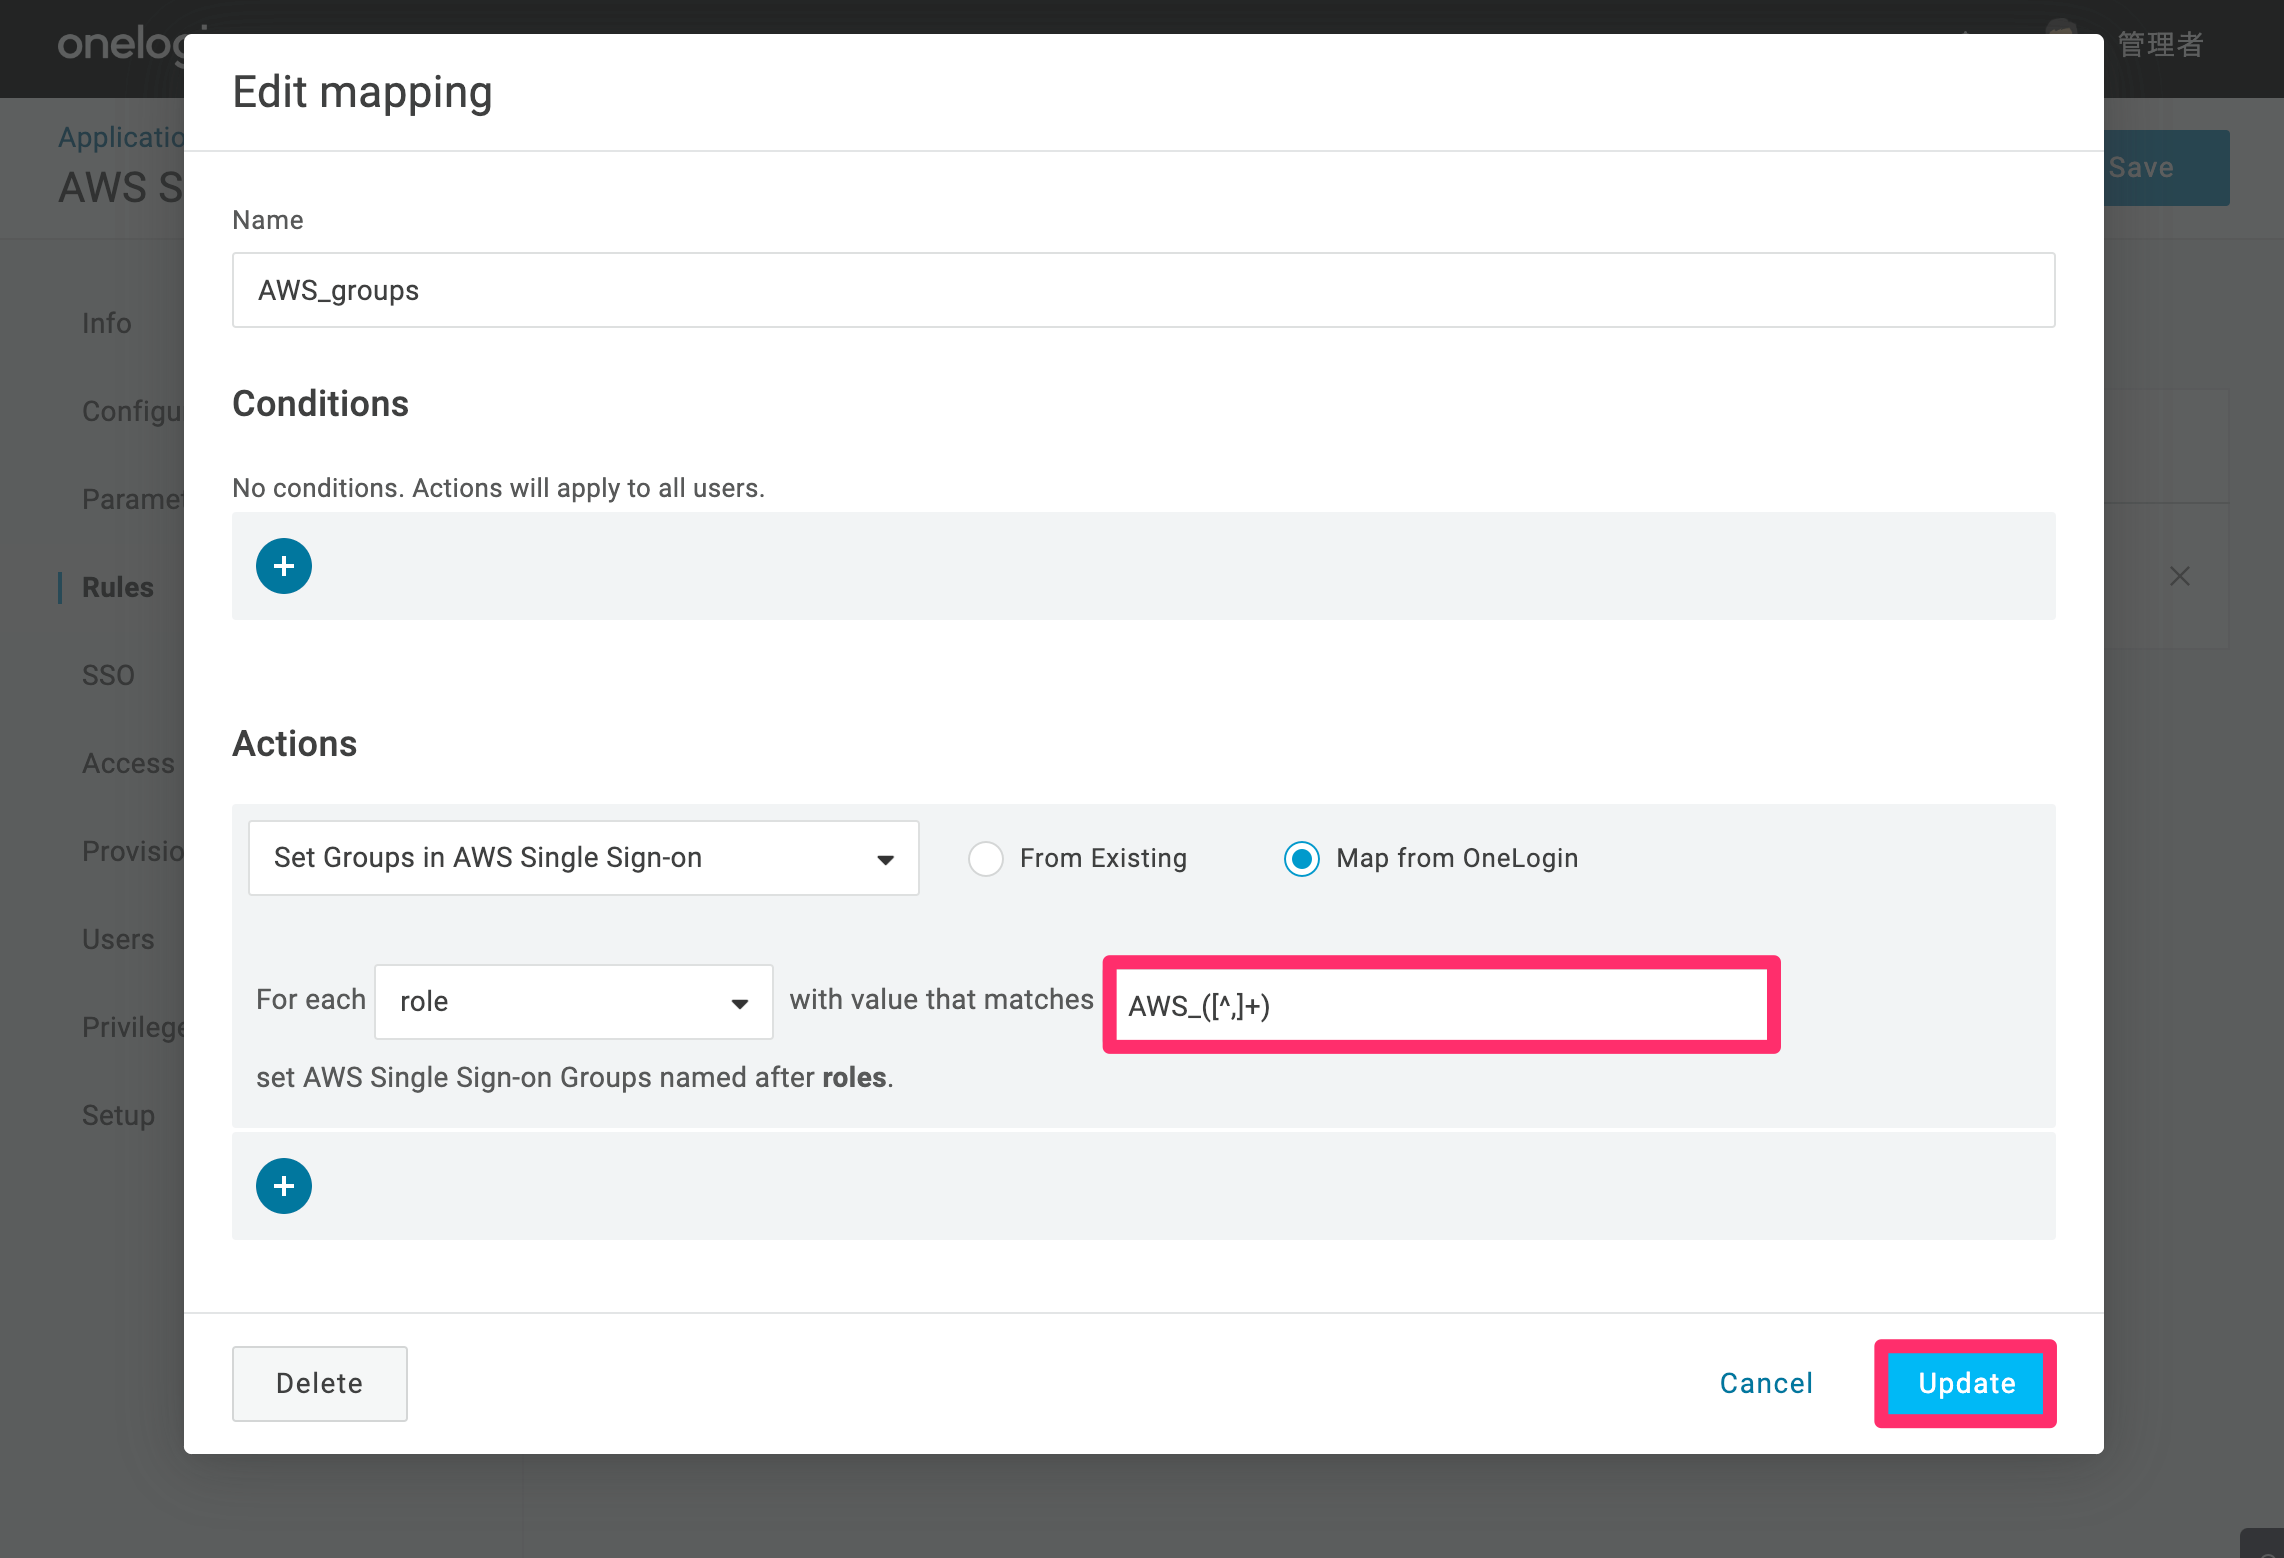The width and height of the screenshot is (2284, 1558).
Task: Click arrow of Set Groups dropdown
Action: [x=885, y=860]
